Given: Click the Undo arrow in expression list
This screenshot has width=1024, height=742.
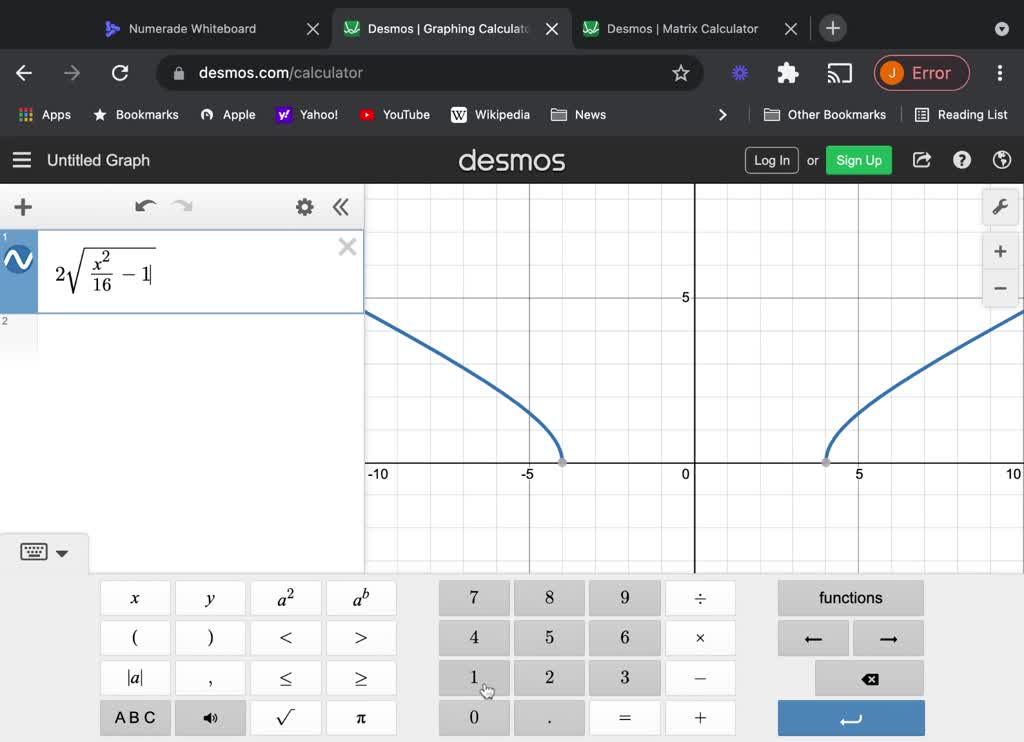Looking at the screenshot, I should pyautogui.click(x=145, y=207).
